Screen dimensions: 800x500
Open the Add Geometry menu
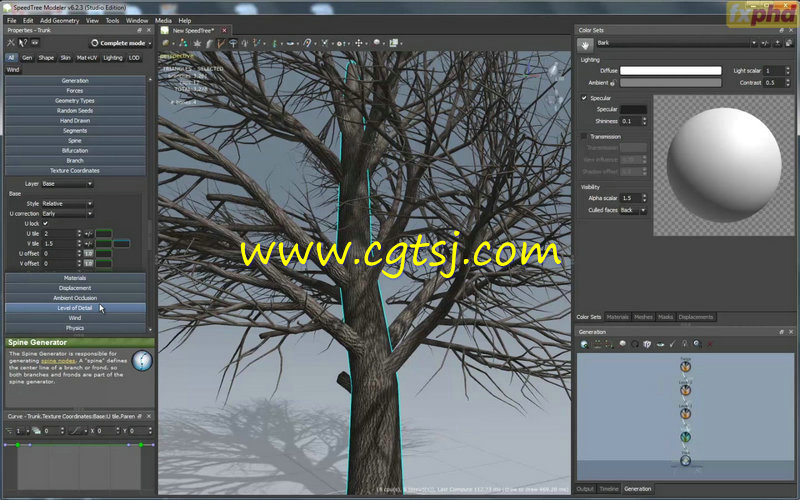[59, 20]
